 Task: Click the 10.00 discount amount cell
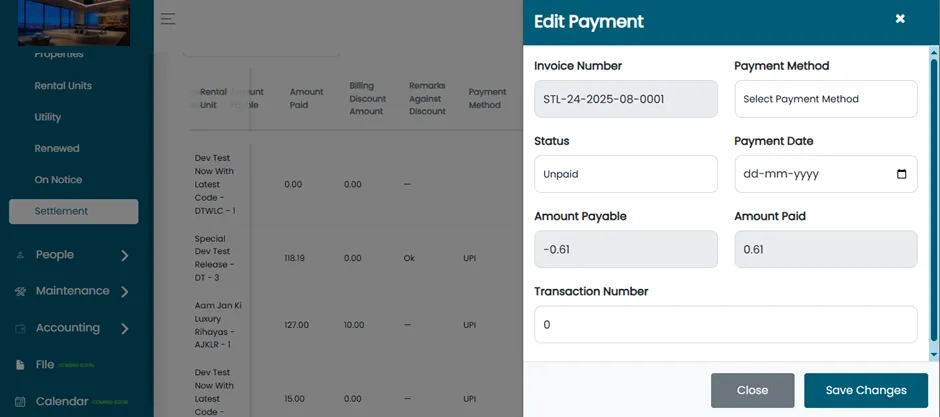pos(354,325)
